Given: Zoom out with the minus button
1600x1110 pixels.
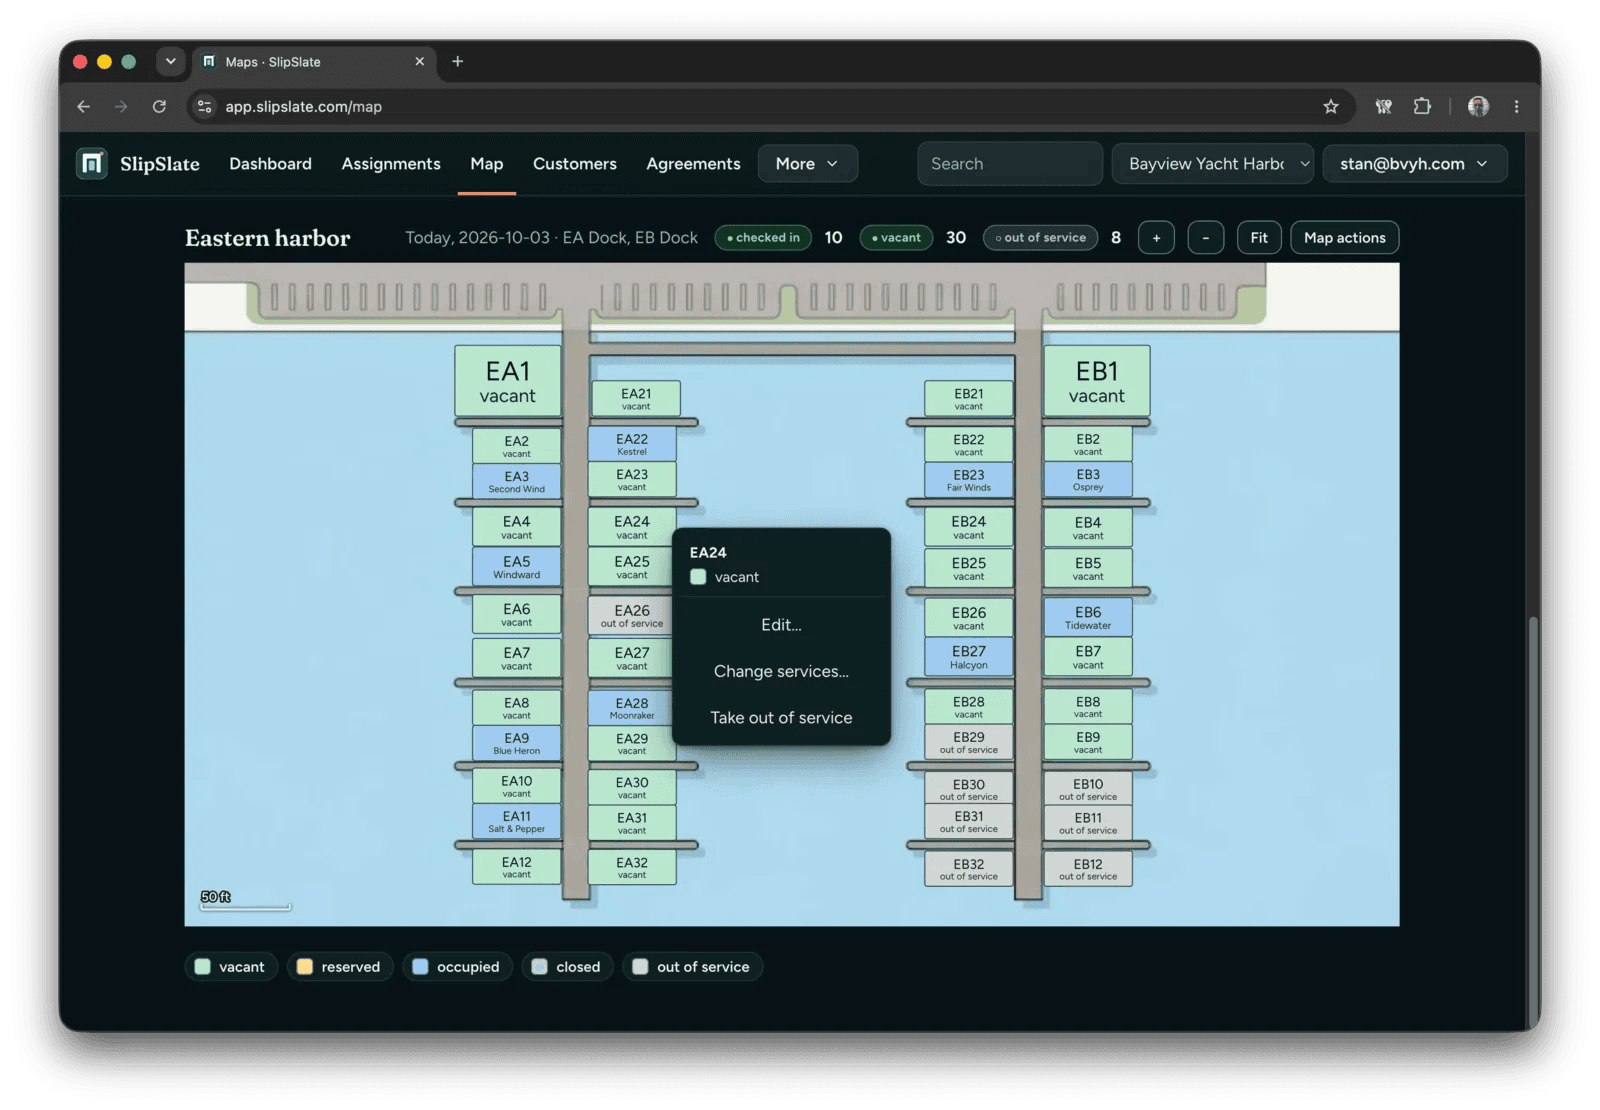Looking at the screenshot, I should [1206, 238].
